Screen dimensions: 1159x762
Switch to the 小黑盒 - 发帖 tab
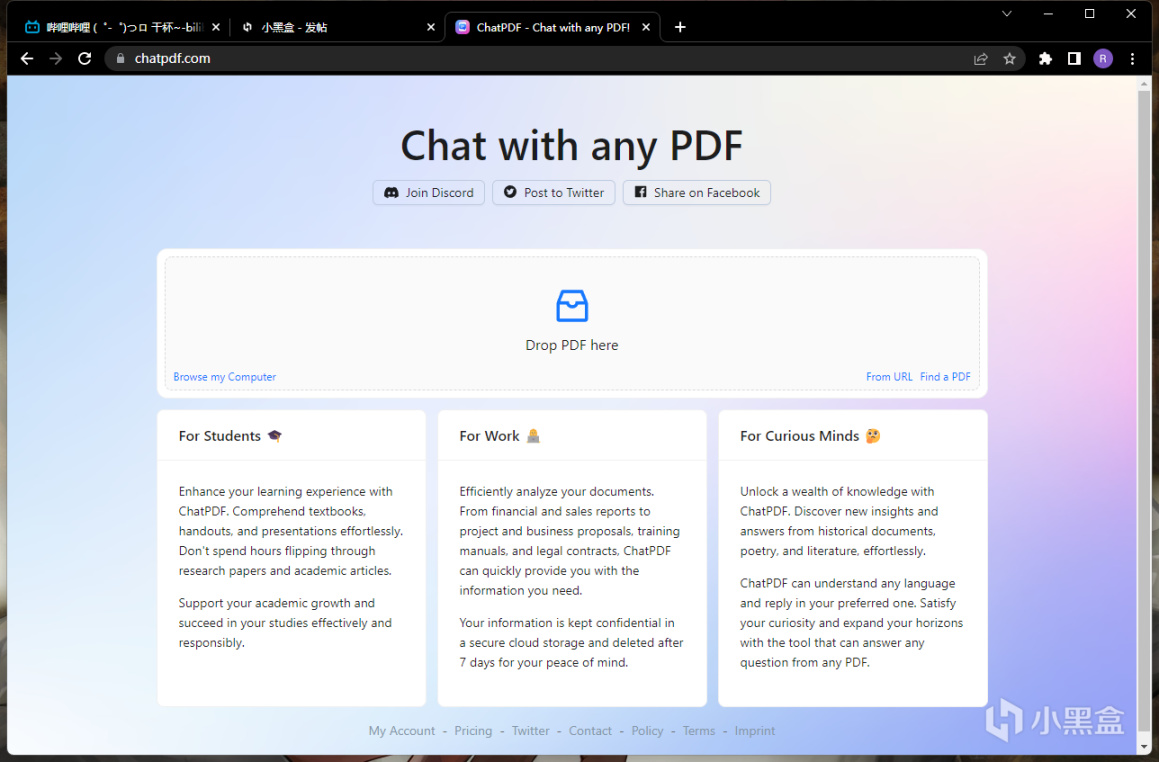coord(336,27)
